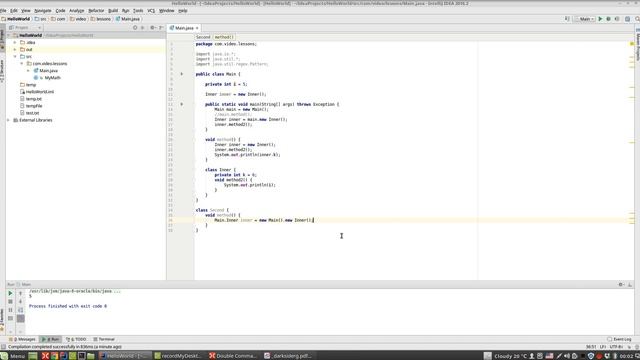This screenshot has height=360, width=640.
Task: Click the video breadcrumb in navigation bar
Action: 78,19
